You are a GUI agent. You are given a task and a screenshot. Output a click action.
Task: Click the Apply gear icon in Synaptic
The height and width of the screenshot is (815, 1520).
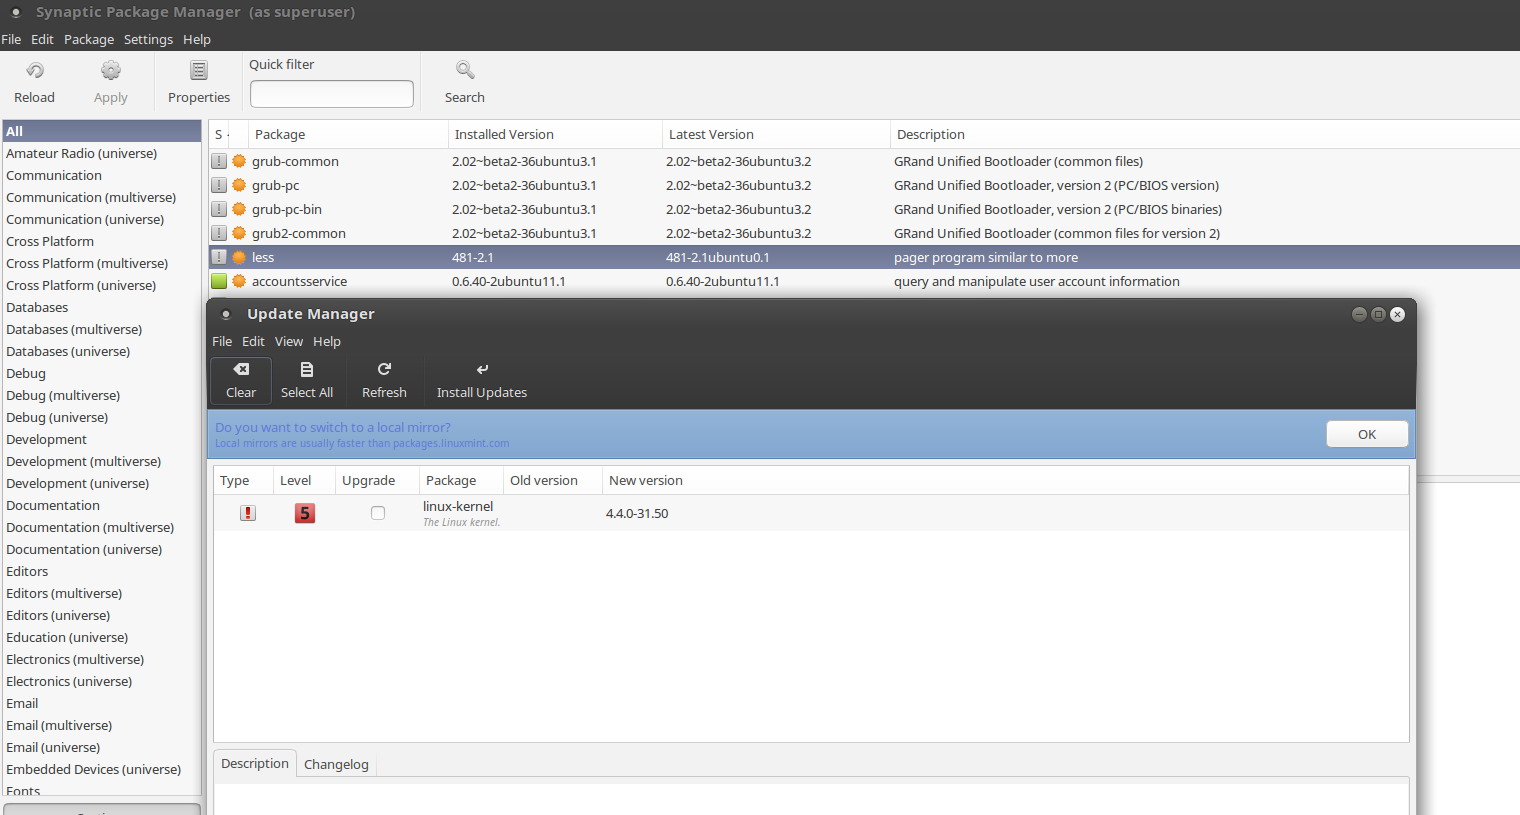[111, 70]
